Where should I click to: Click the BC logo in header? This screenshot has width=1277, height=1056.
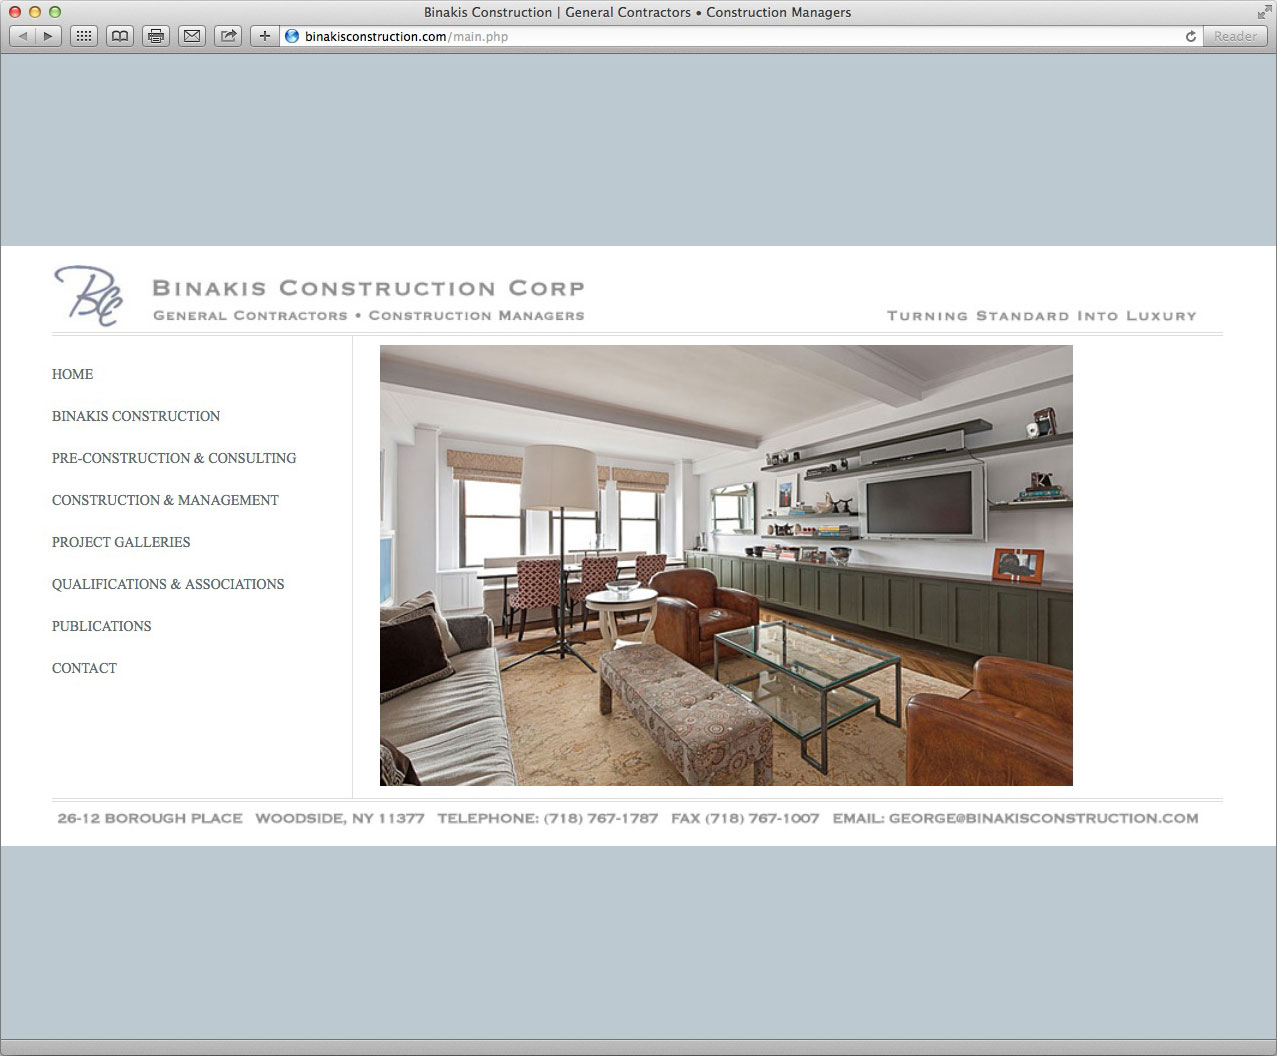point(88,295)
